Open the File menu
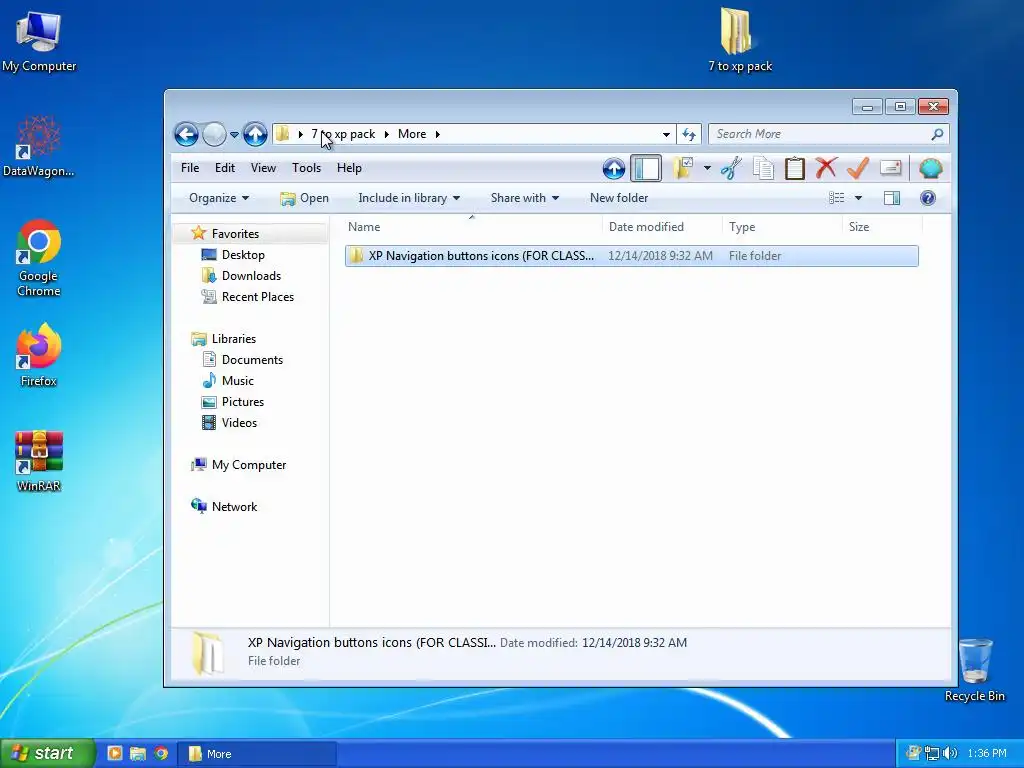This screenshot has width=1024, height=768. pyautogui.click(x=190, y=168)
